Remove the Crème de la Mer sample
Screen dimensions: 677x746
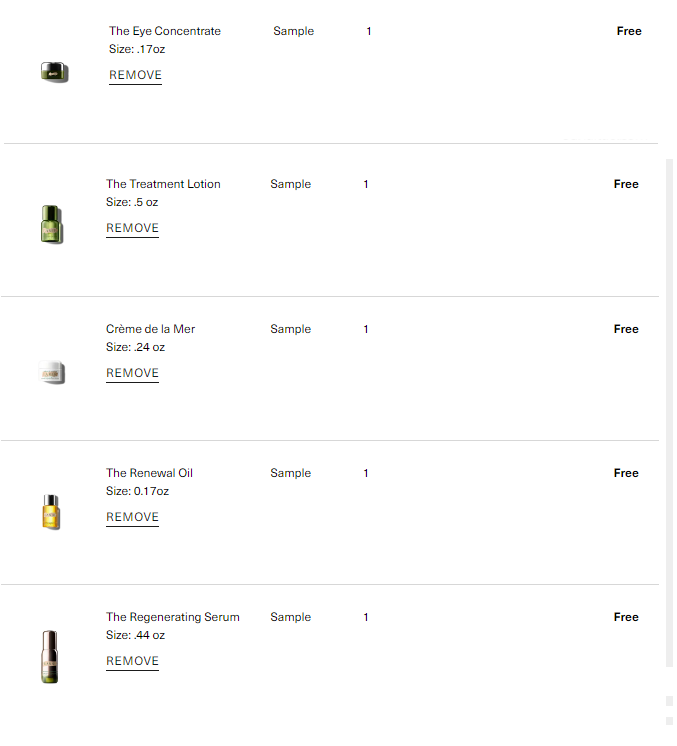click(x=132, y=373)
